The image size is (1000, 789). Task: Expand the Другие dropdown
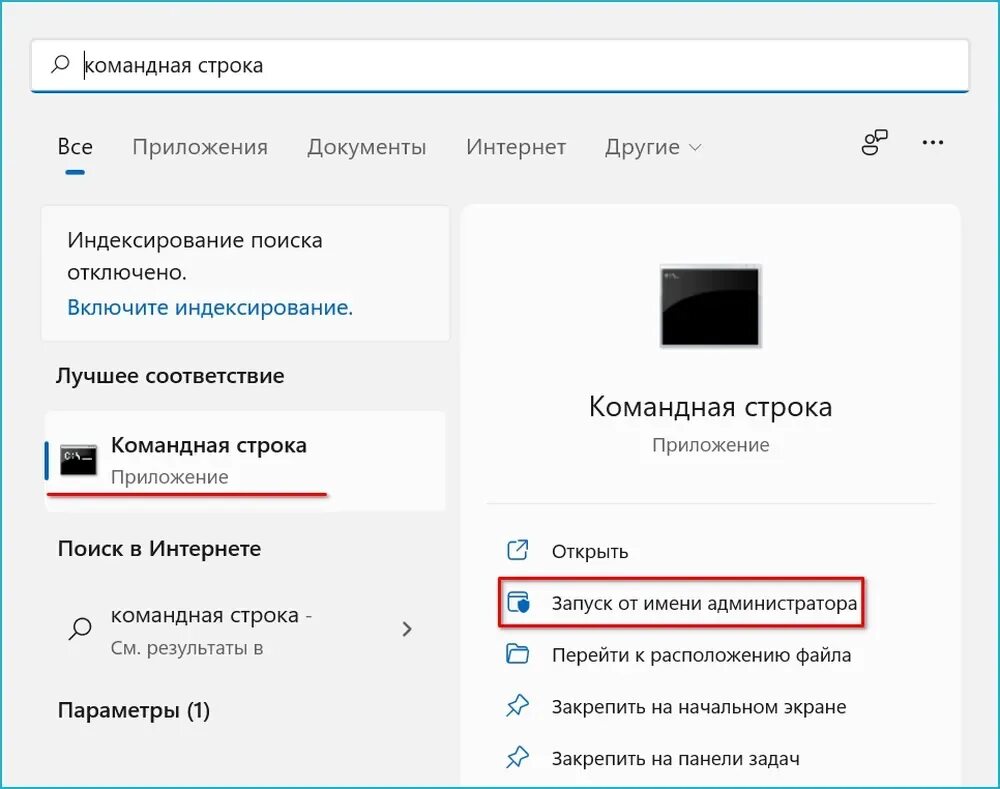pos(653,147)
